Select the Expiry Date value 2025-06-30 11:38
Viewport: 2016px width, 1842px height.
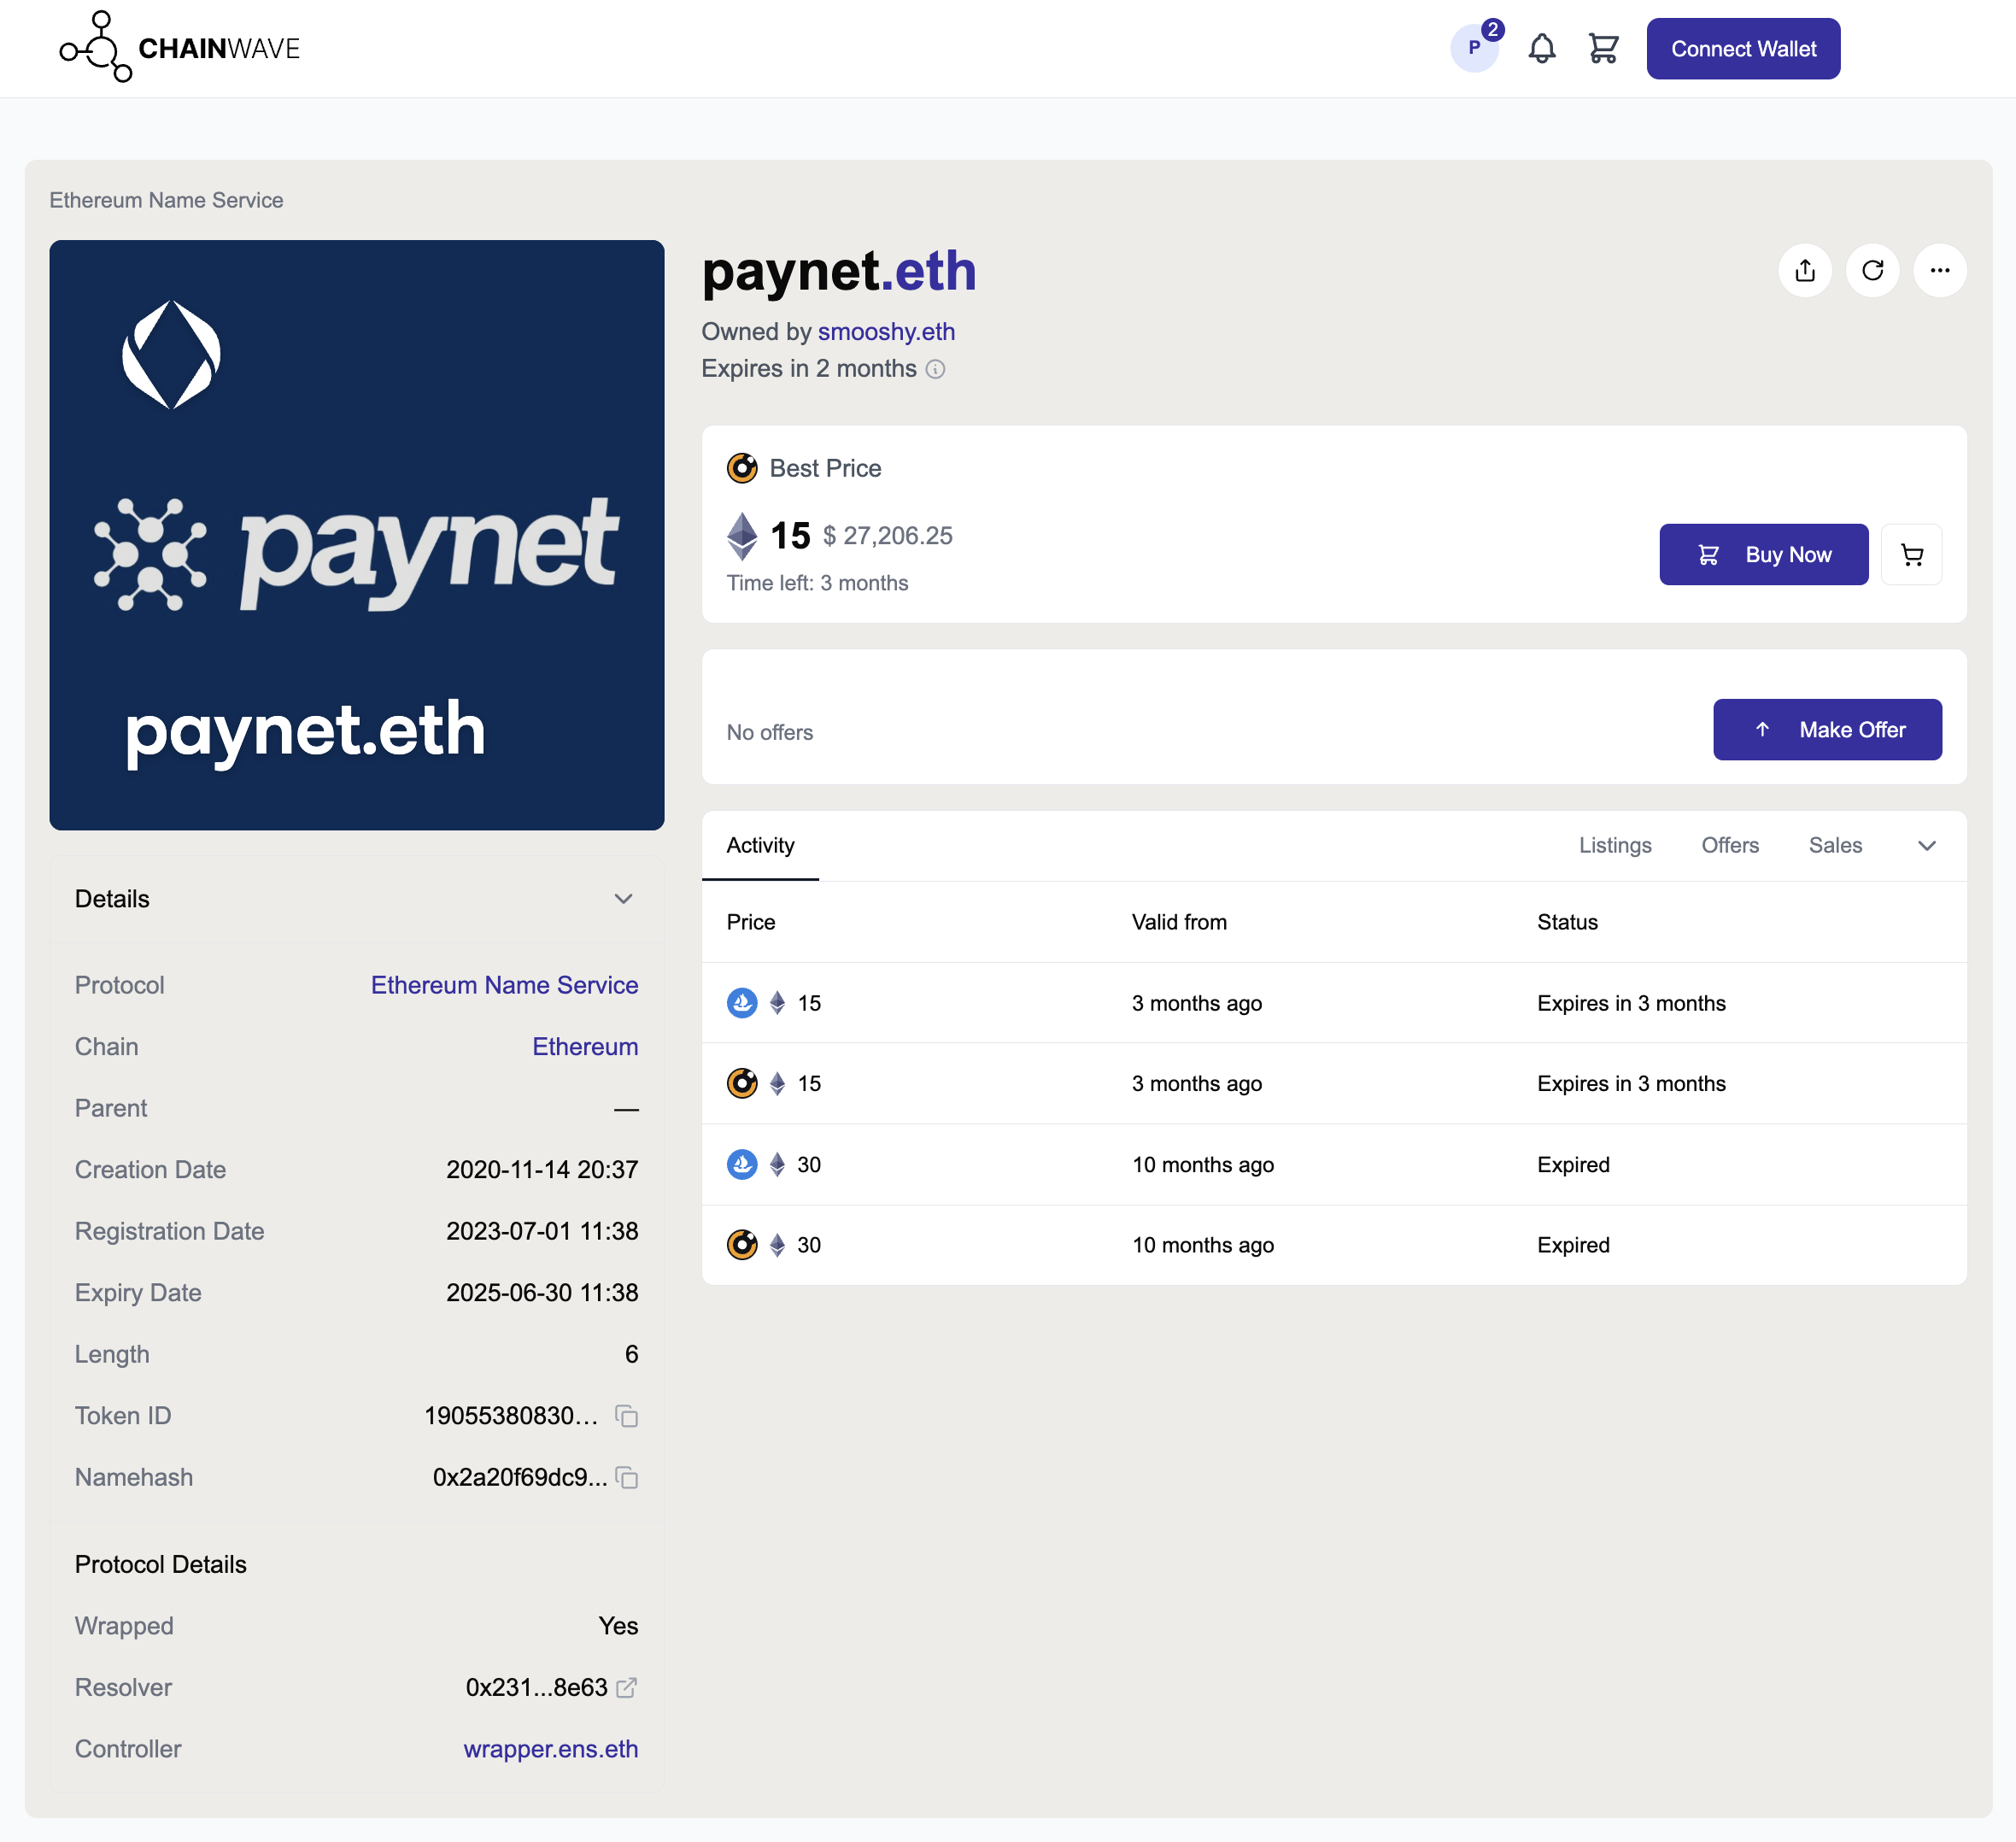(x=542, y=1292)
